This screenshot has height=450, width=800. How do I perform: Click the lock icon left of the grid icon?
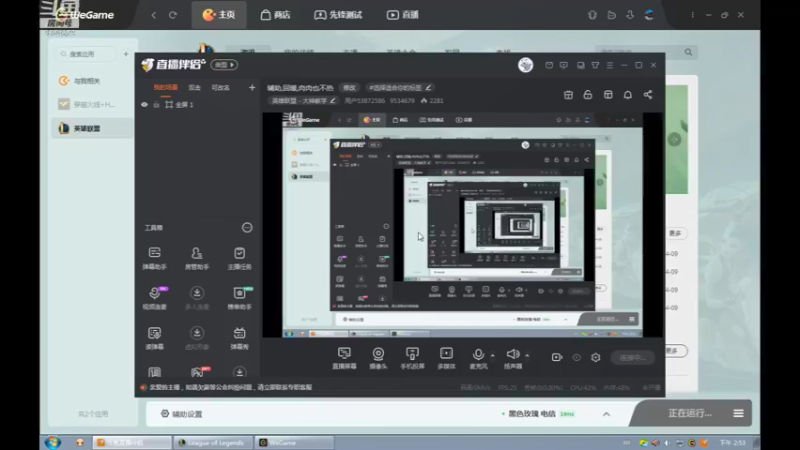point(588,95)
